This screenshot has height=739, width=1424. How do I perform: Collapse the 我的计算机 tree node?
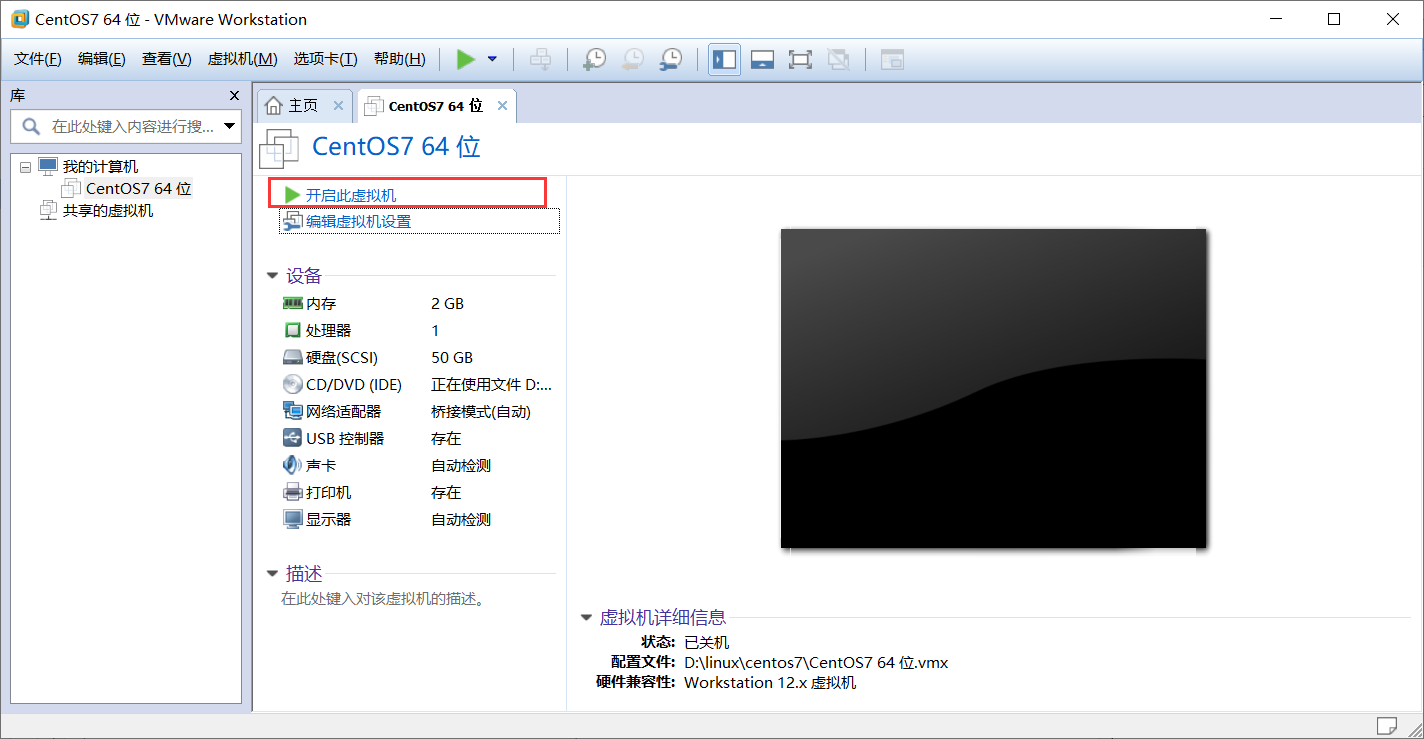tap(25, 167)
